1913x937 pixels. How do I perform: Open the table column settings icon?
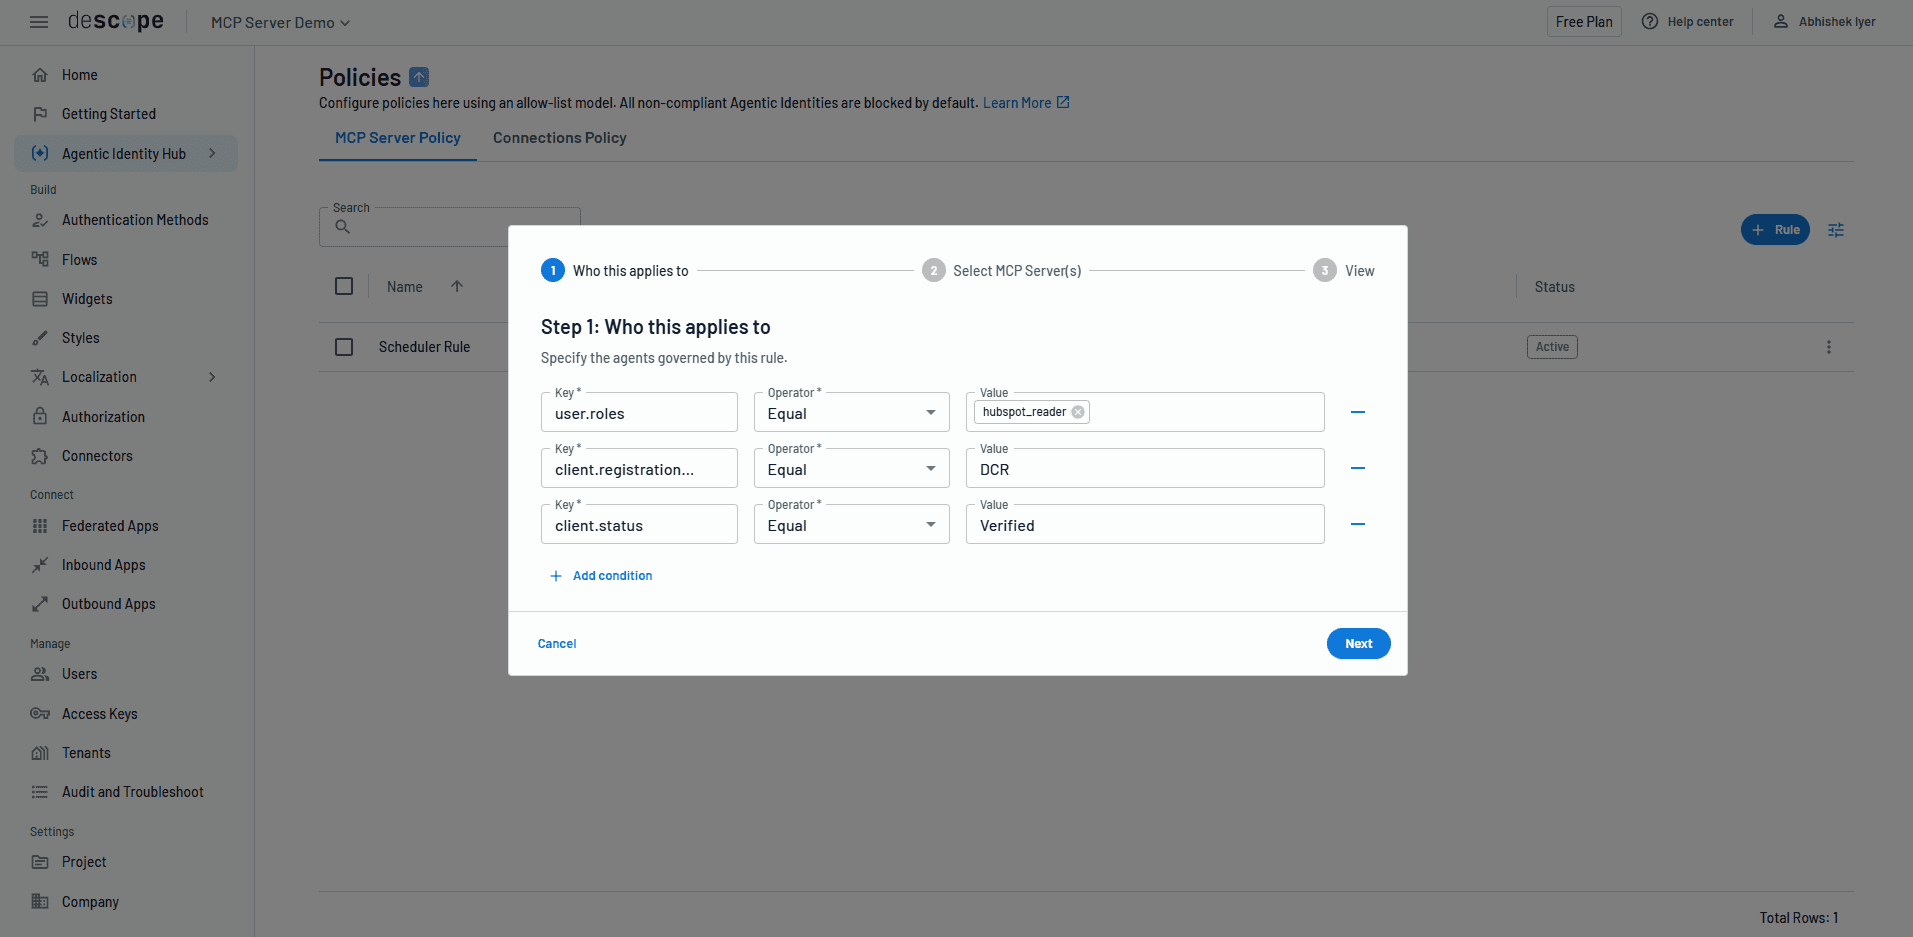pyautogui.click(x=1835, y=229)
